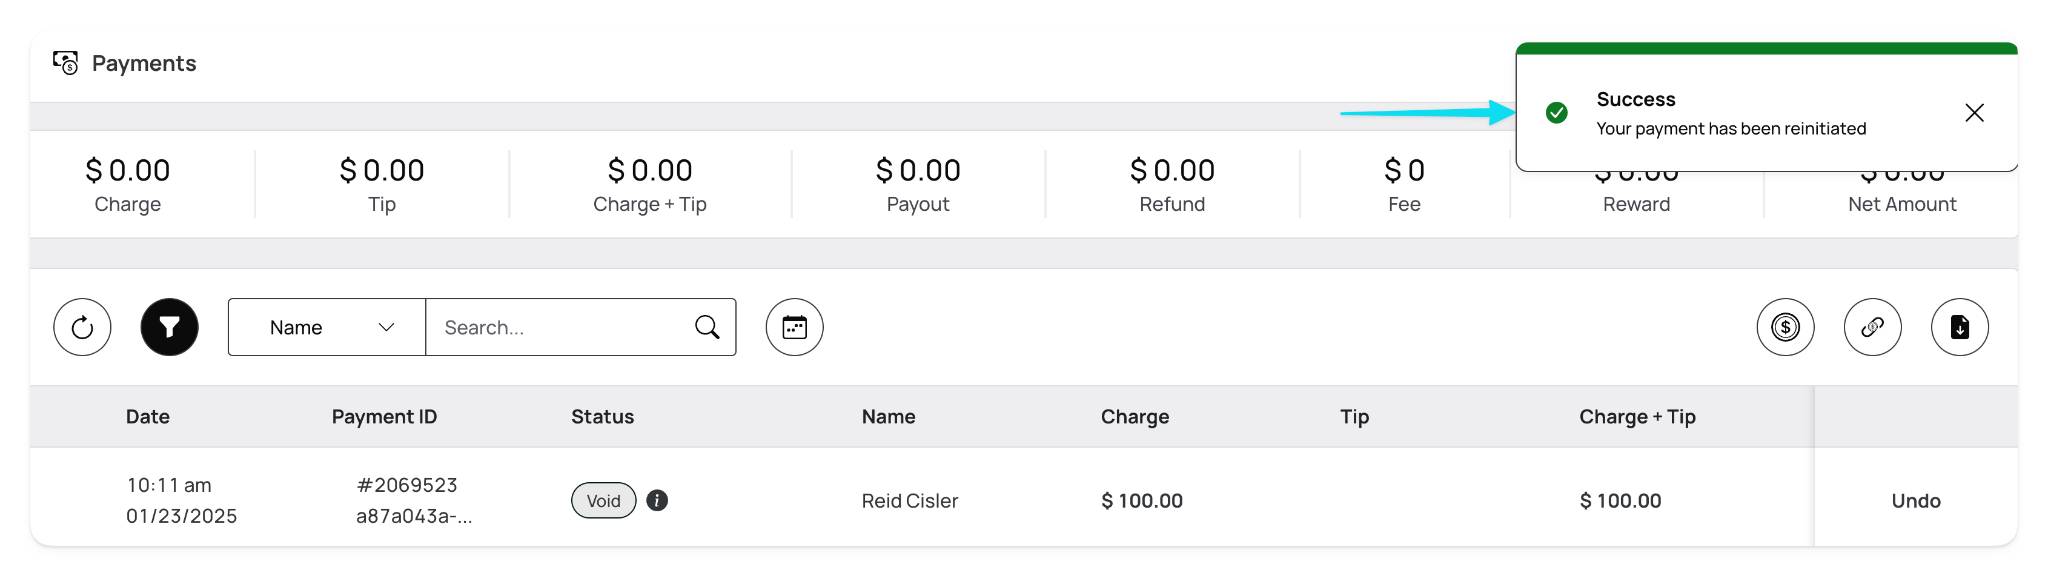Click the search magnifier icon
This screenshot has height=576, width=2048.
[707, 327]
